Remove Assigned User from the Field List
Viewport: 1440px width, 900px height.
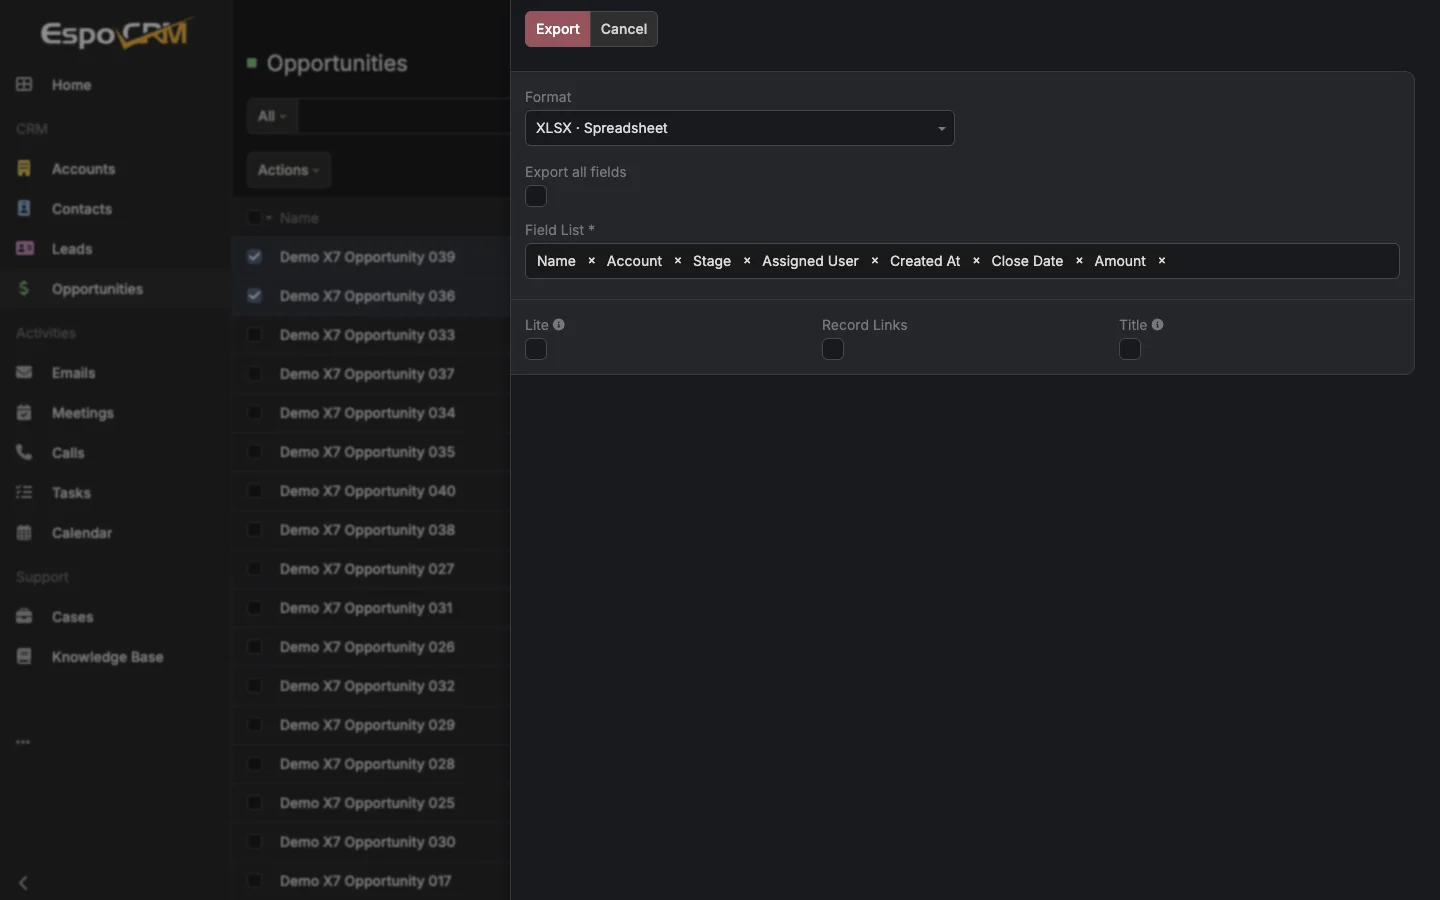(875, 261)
